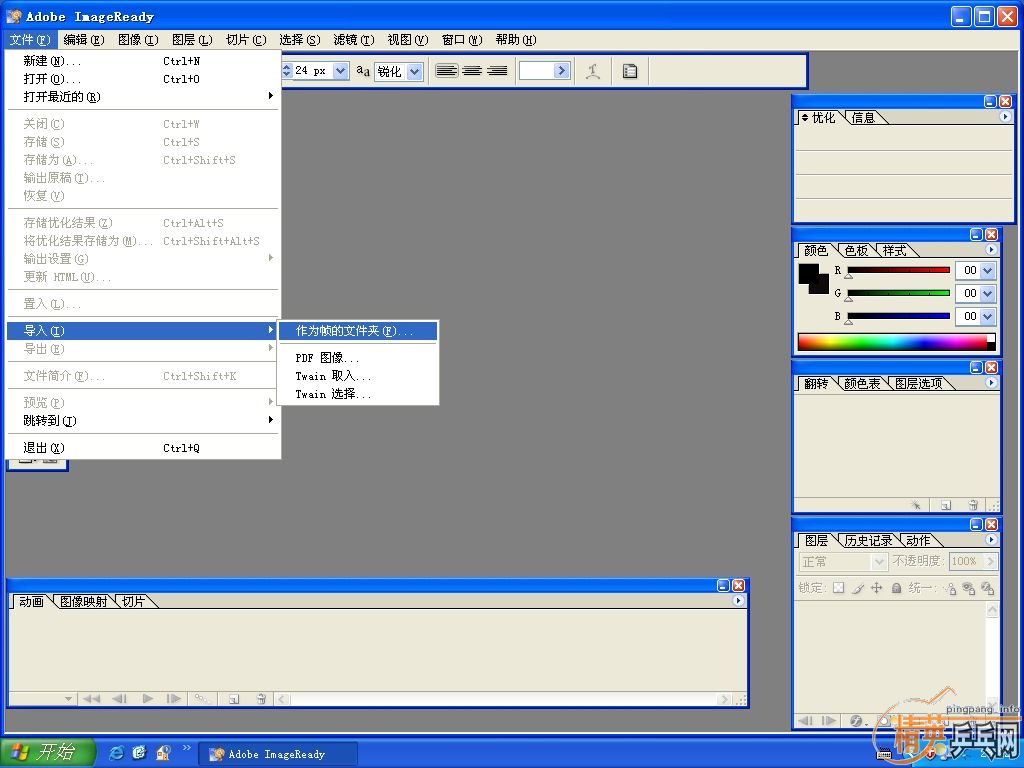
Task: Click the unify layer visibility icon
Action: pyautogui.click(x=968, y=588)
